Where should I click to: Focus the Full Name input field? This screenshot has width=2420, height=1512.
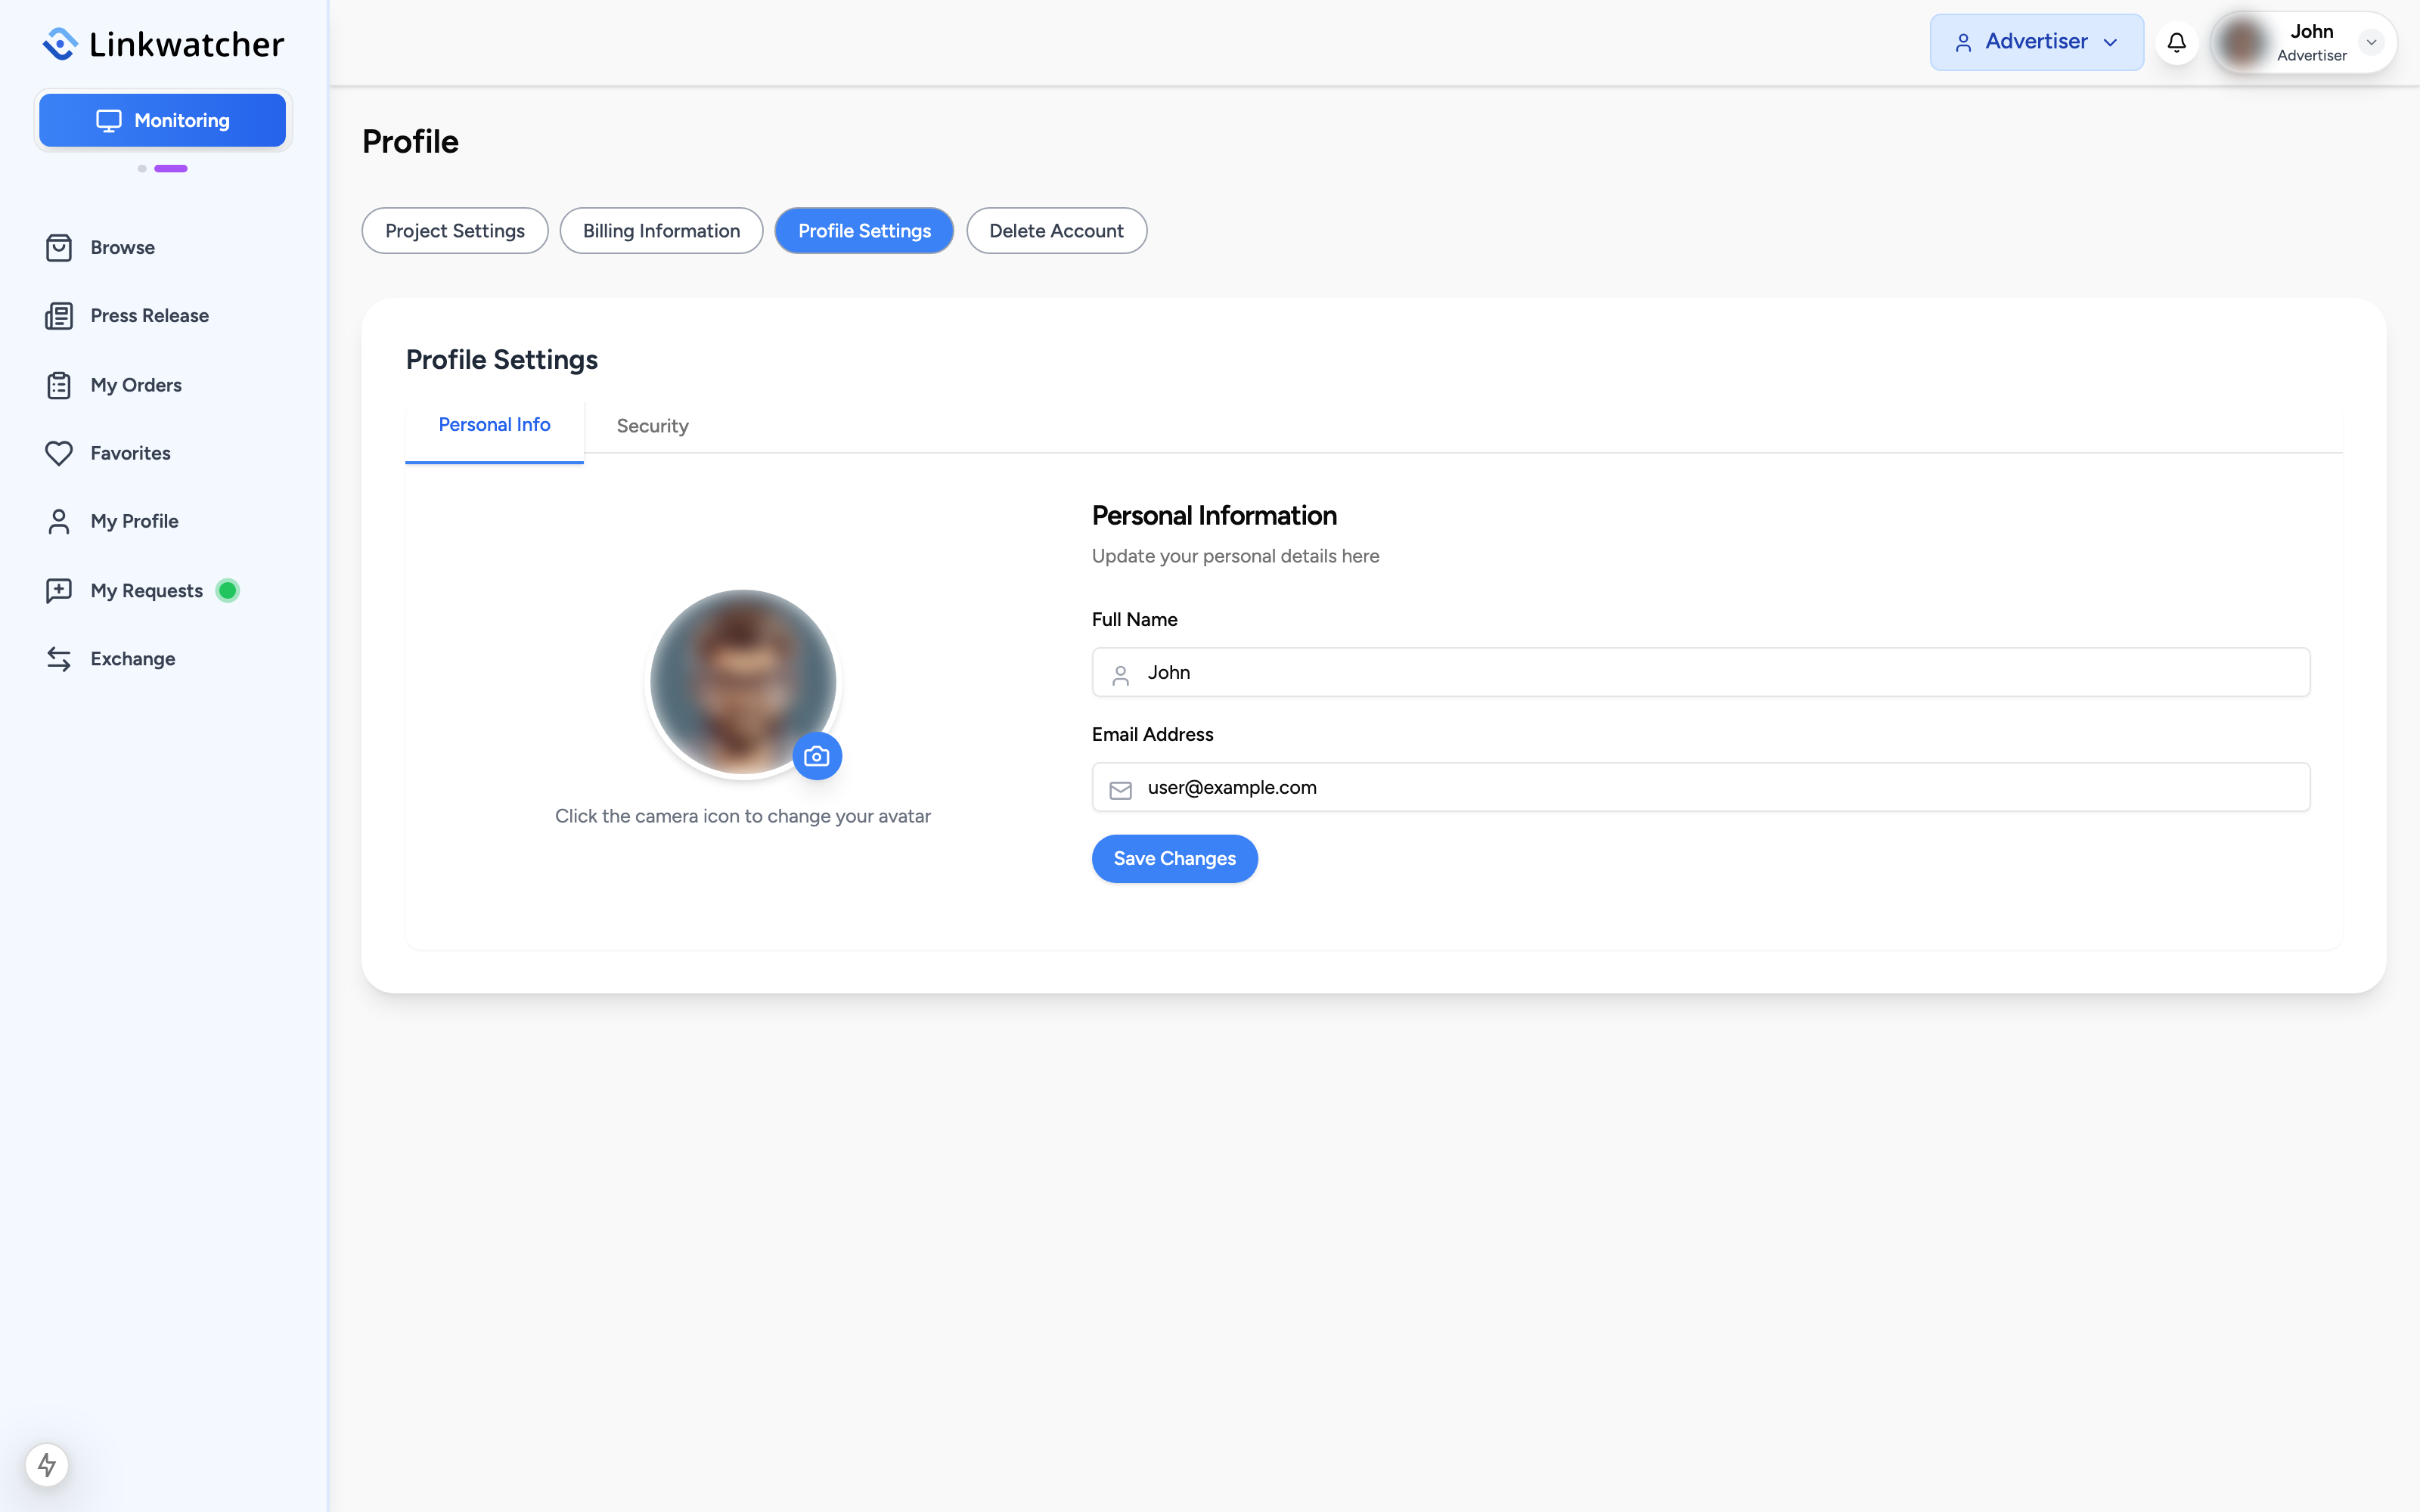[x=1701, y=672]
